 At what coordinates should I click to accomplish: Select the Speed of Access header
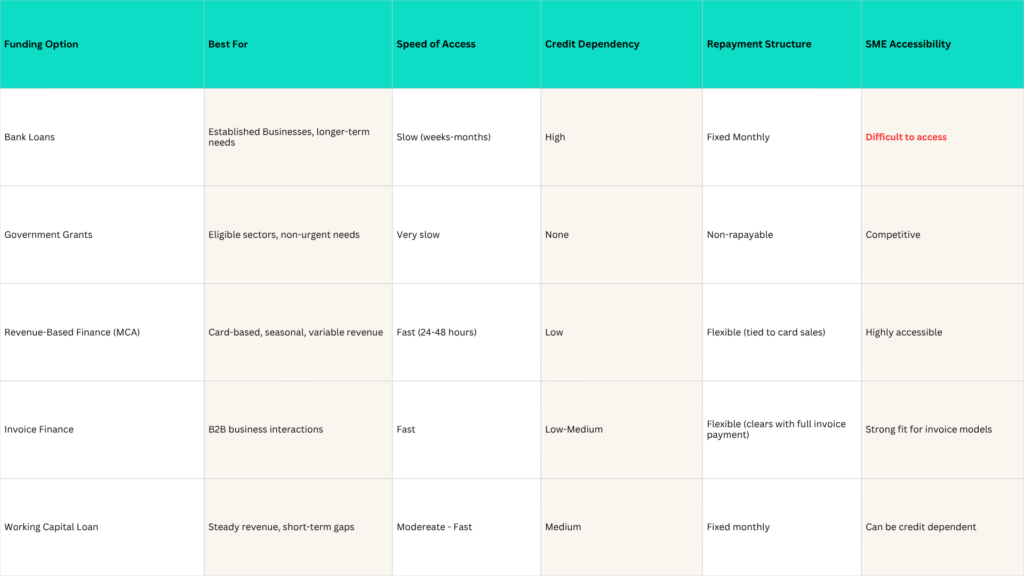coord(436,44)
